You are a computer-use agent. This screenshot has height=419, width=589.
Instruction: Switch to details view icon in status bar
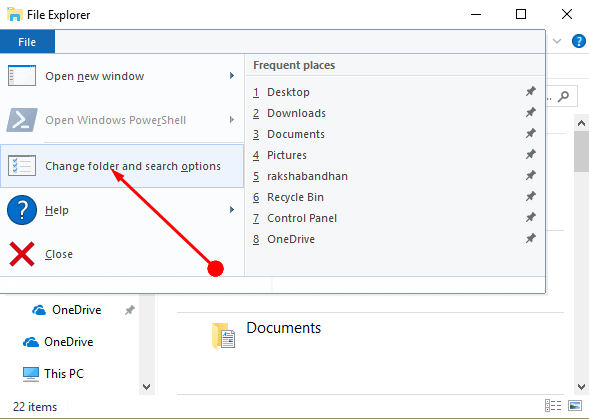tap(553, 406)
